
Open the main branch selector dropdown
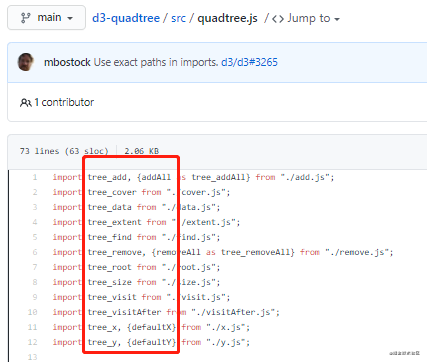click(x=46, y=18)
